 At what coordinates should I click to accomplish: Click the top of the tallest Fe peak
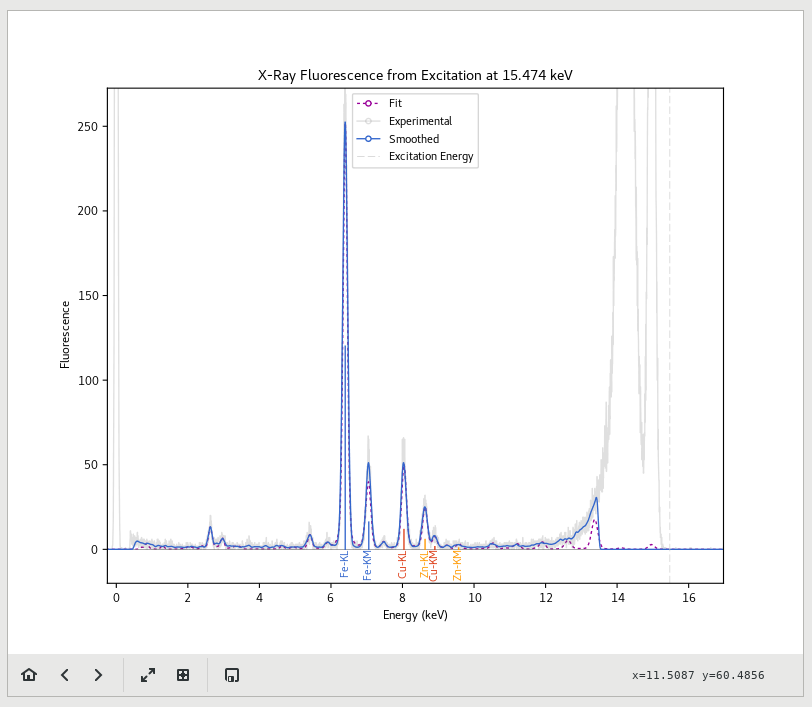point(345,123)
